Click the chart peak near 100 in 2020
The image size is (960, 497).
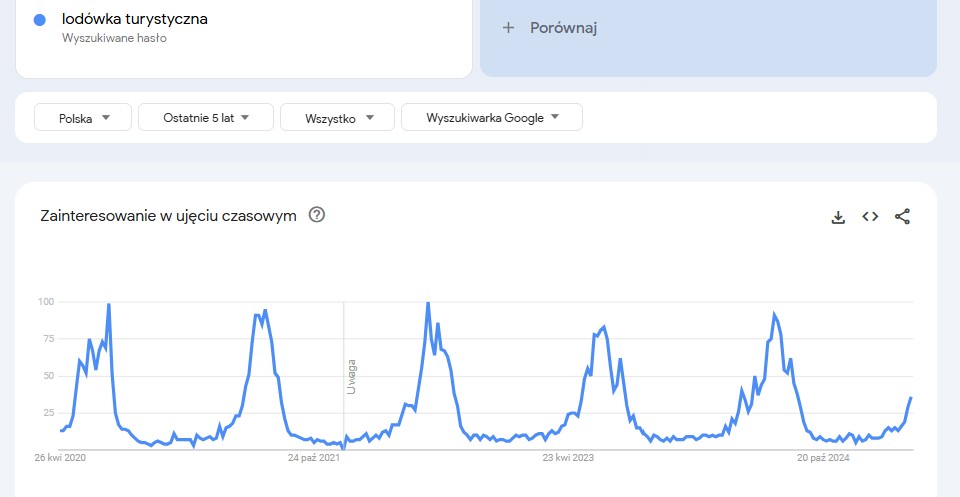(108, 304)
